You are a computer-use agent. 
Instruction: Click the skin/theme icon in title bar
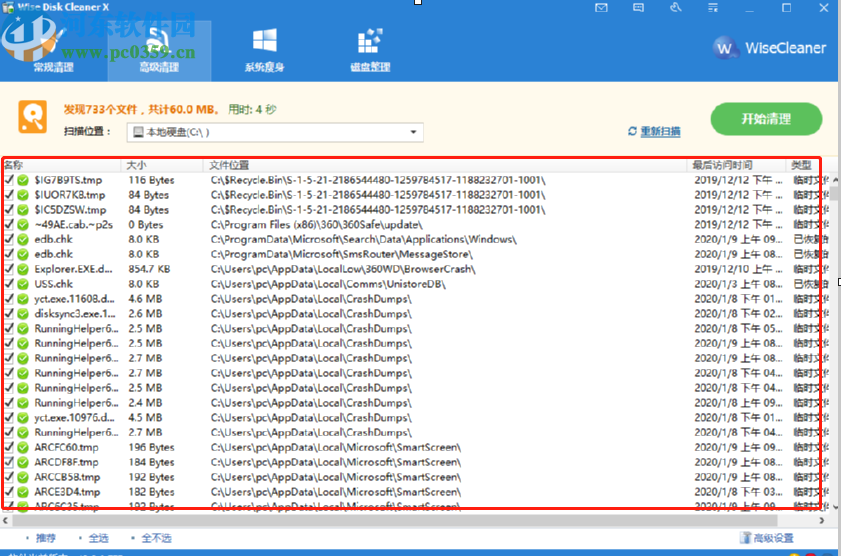click(x=676, y=8)
